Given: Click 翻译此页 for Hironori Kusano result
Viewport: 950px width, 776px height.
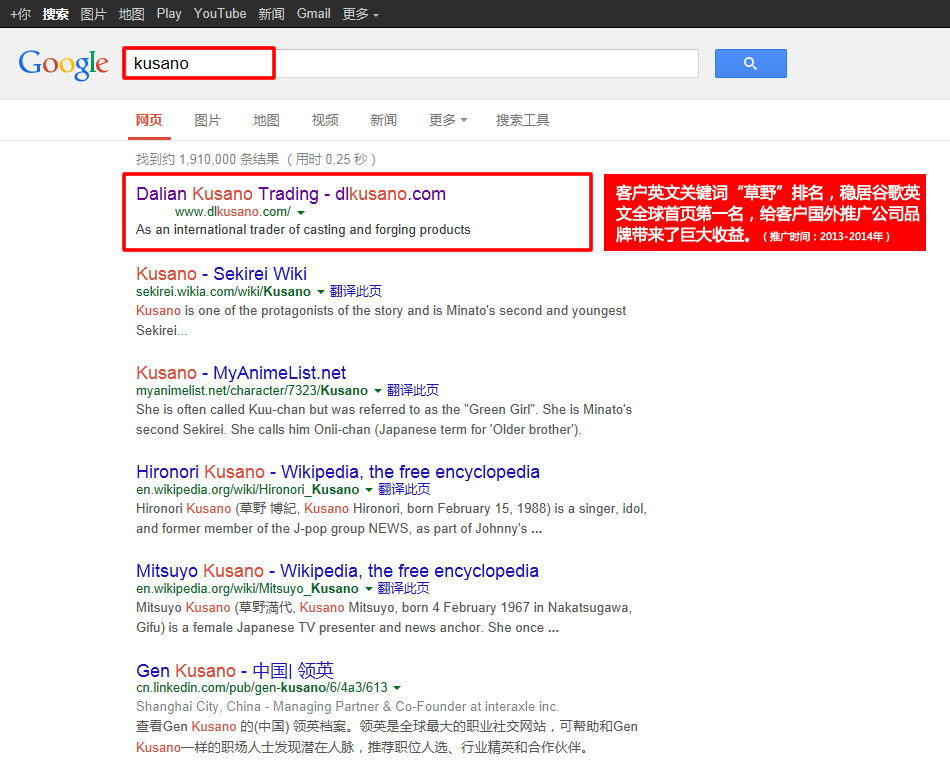Looking at the screenshot, I should pyautogui.click(x=404, y=489).
